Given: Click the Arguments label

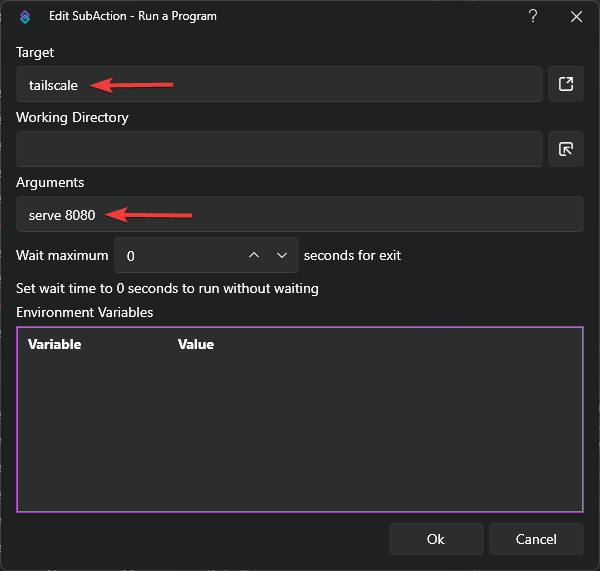Looking at the screenshot, I should pos(50,183).
